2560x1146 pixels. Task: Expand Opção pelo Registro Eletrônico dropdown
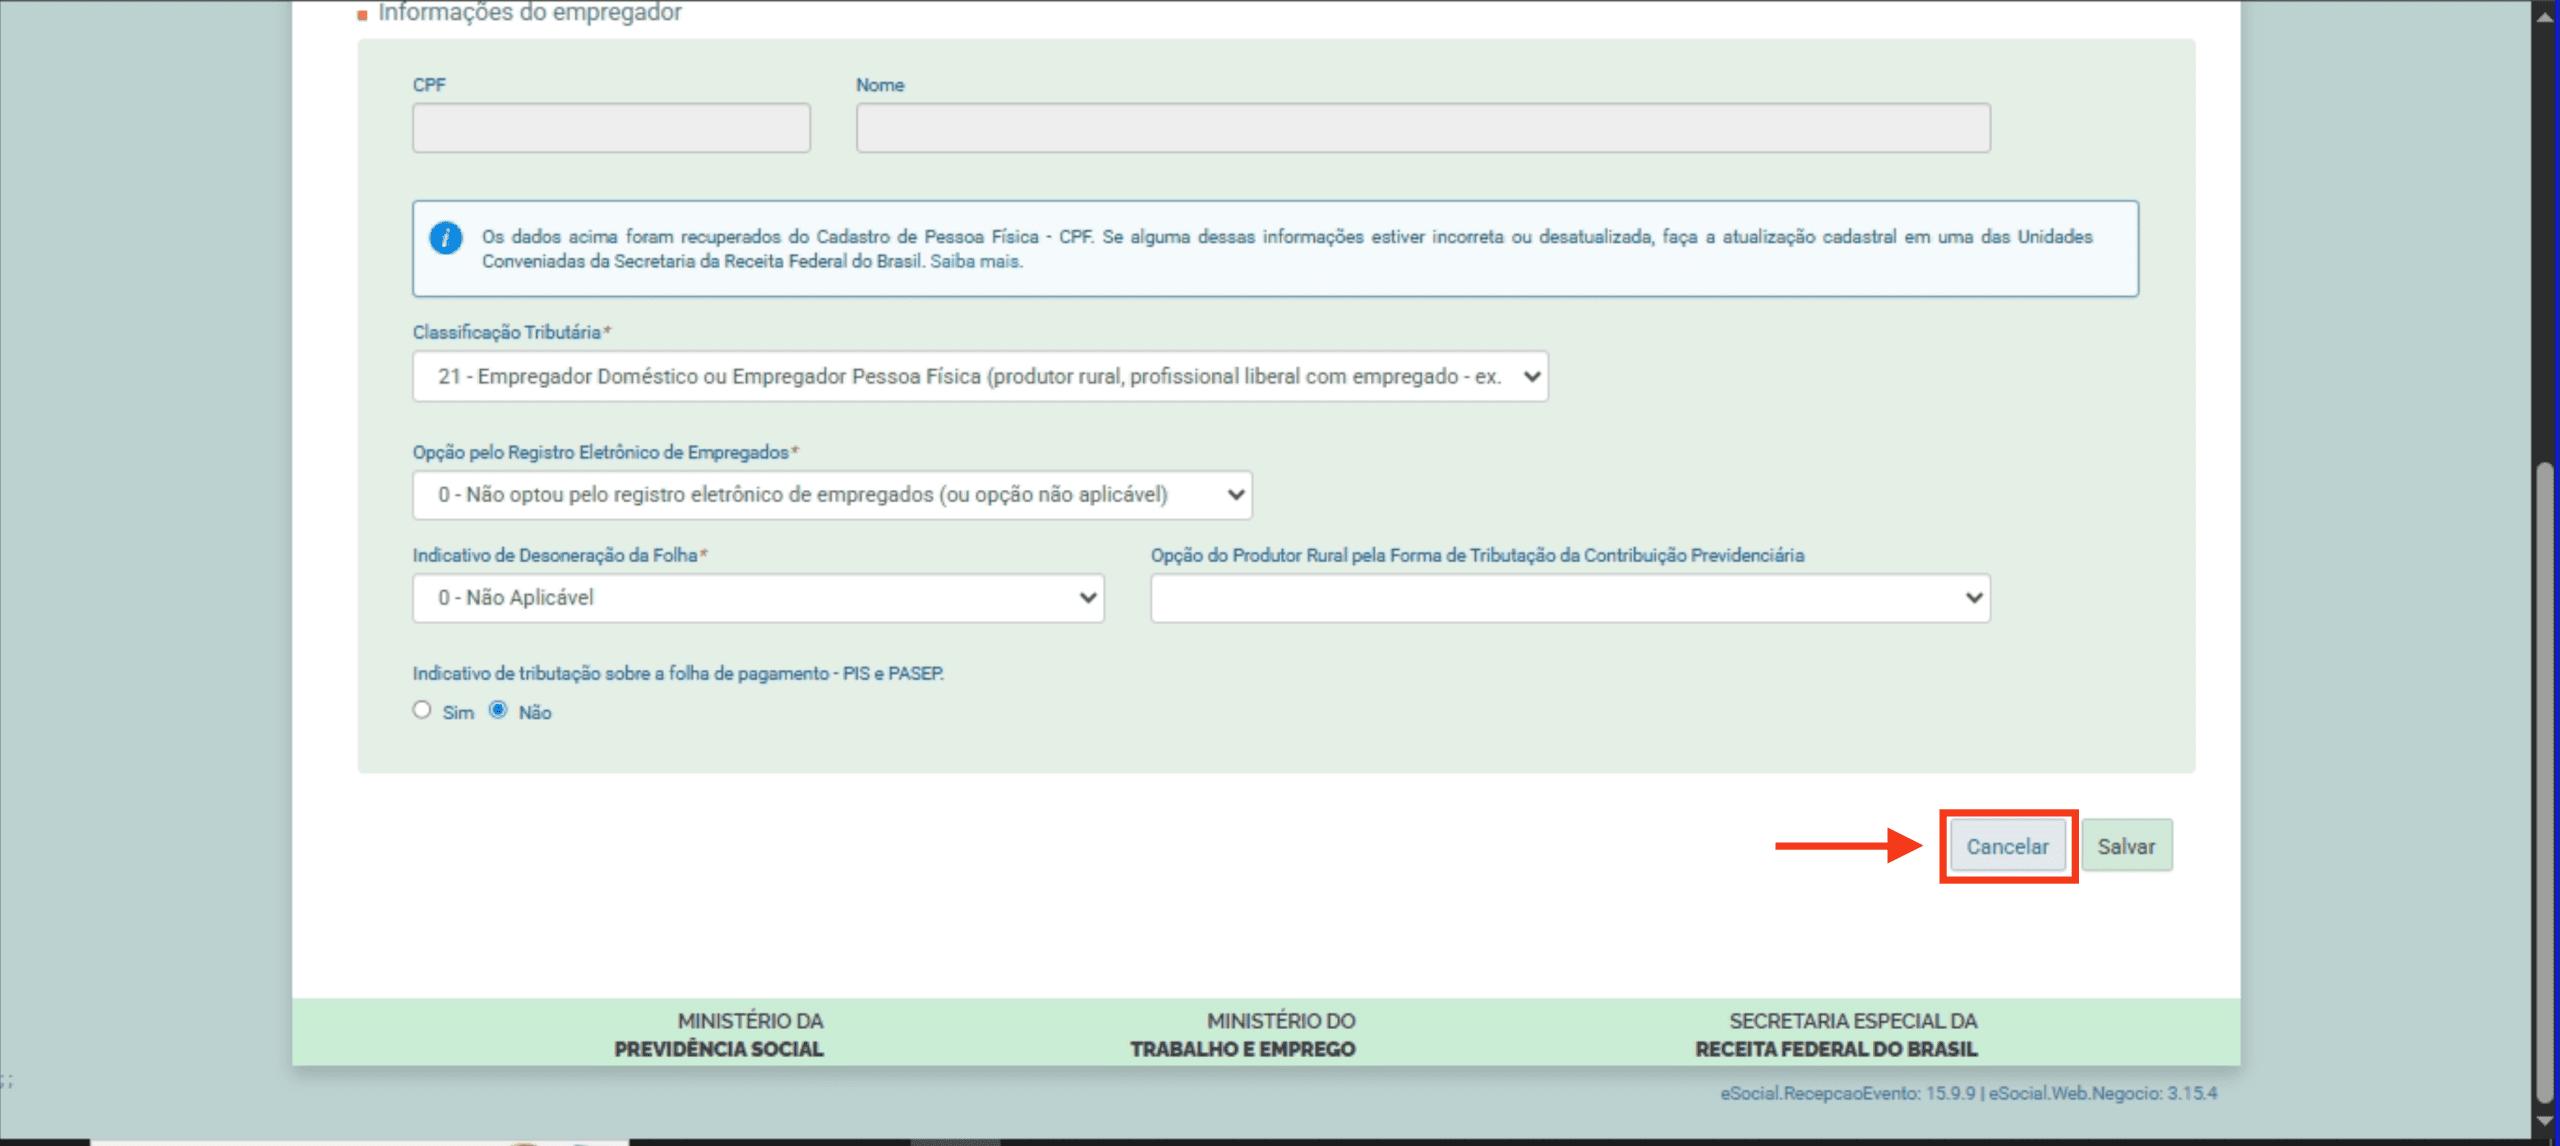click(x=831, y=495)
